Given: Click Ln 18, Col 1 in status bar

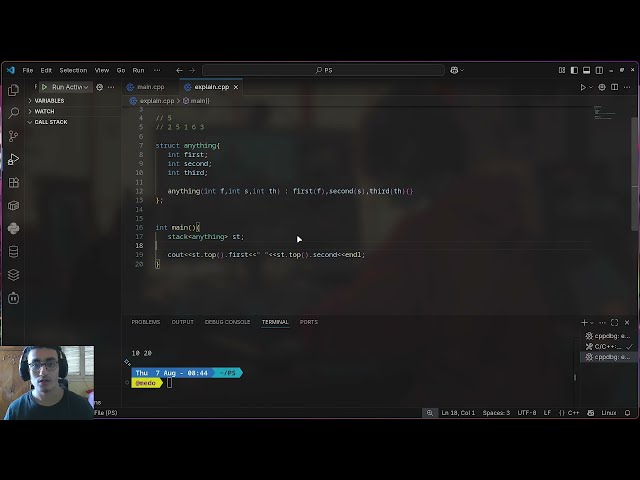Looking at the screenshot, I should point(458,413).
